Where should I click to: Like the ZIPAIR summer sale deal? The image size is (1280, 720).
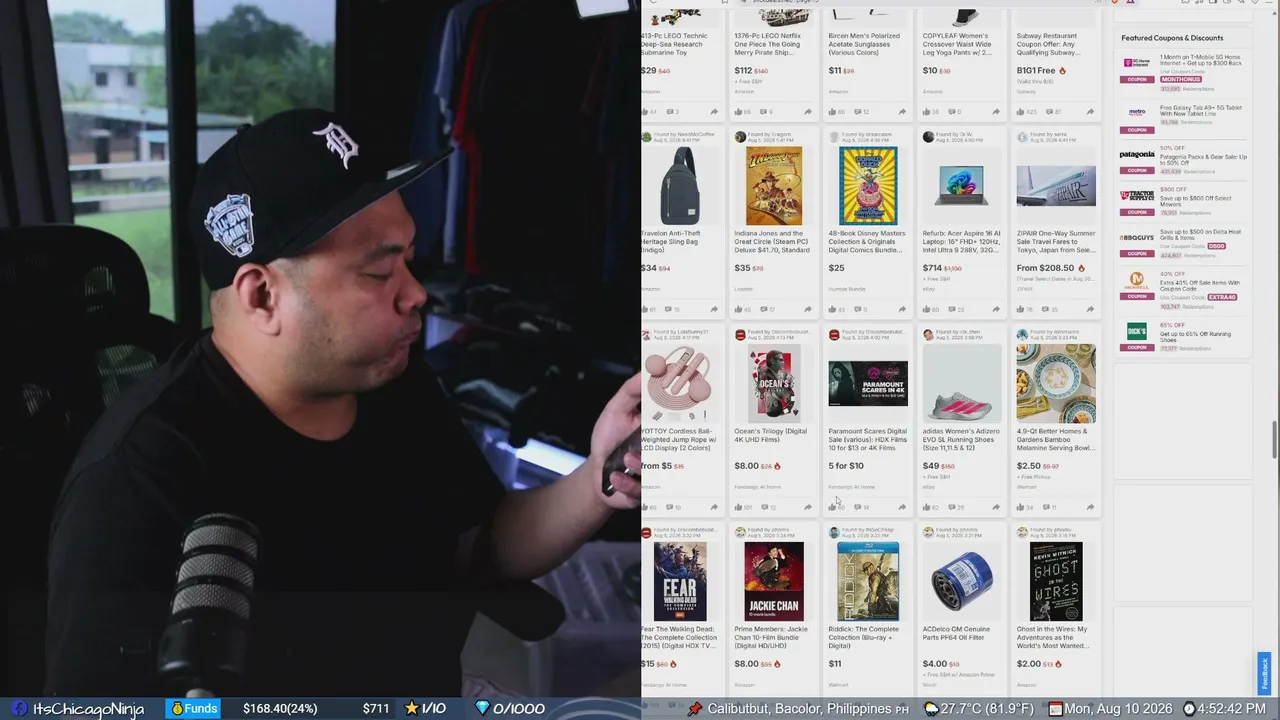[1021, 309]
